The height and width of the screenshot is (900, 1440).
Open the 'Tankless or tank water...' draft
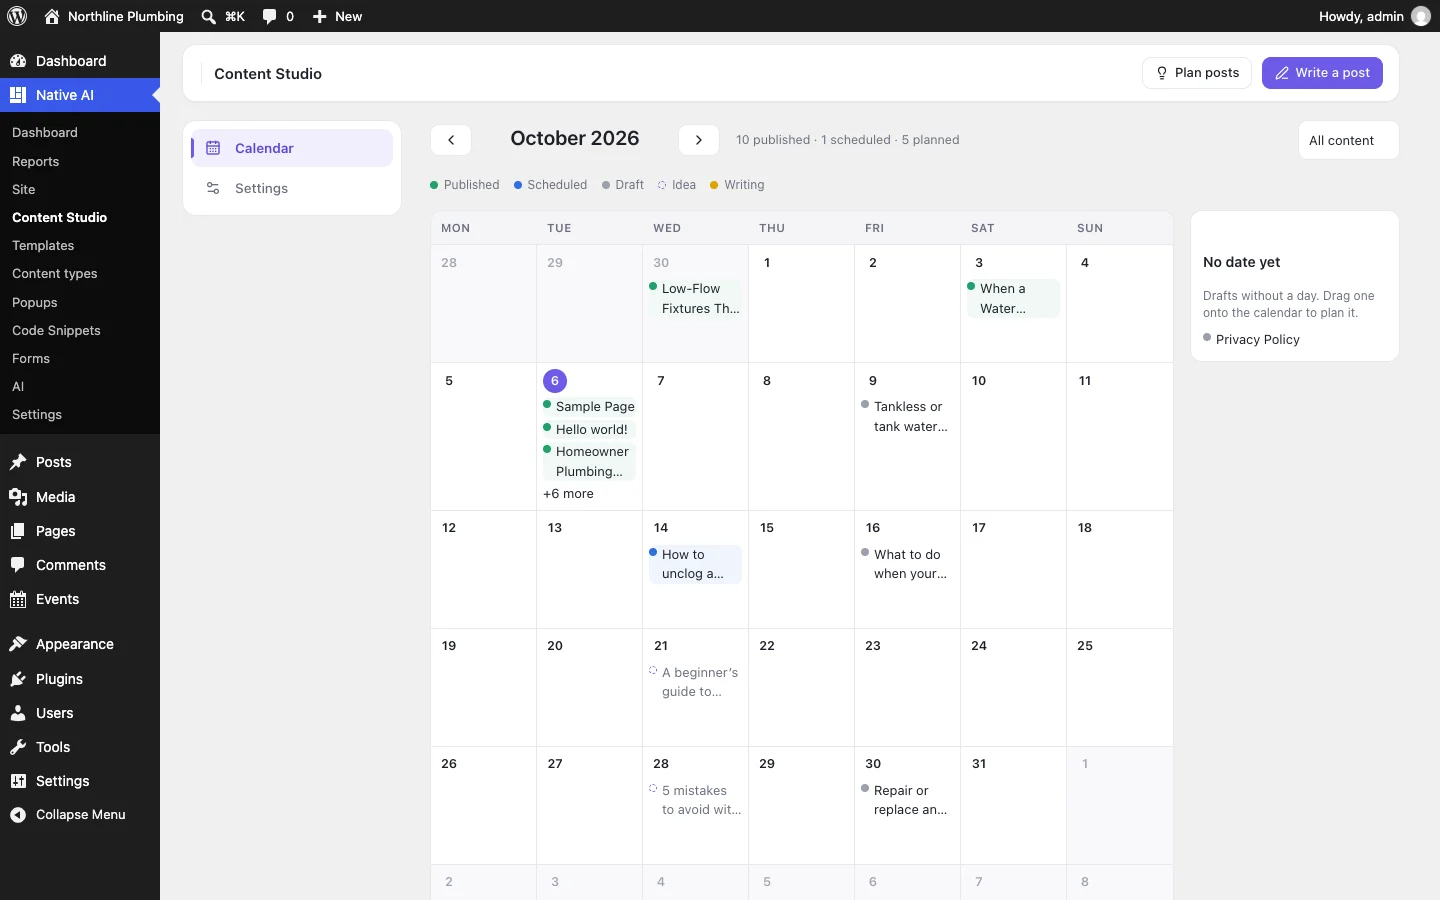click(907, 416)
